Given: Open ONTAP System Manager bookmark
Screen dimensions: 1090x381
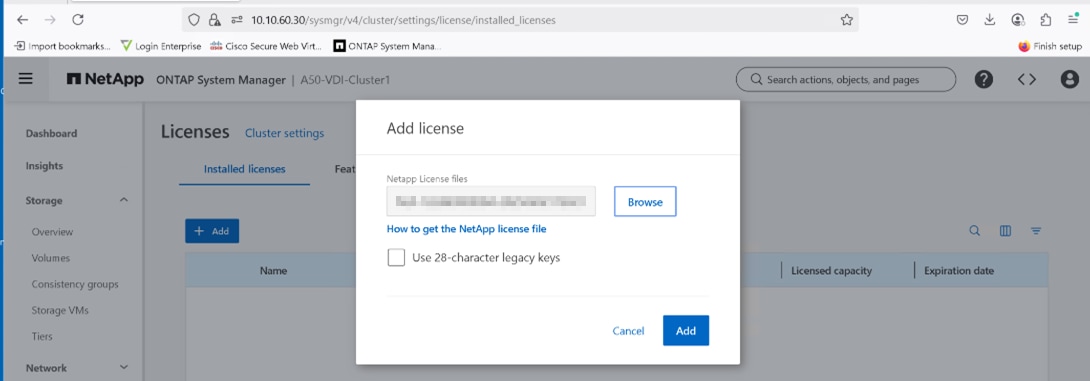Looking at the screenshot, I should point(387,47).
